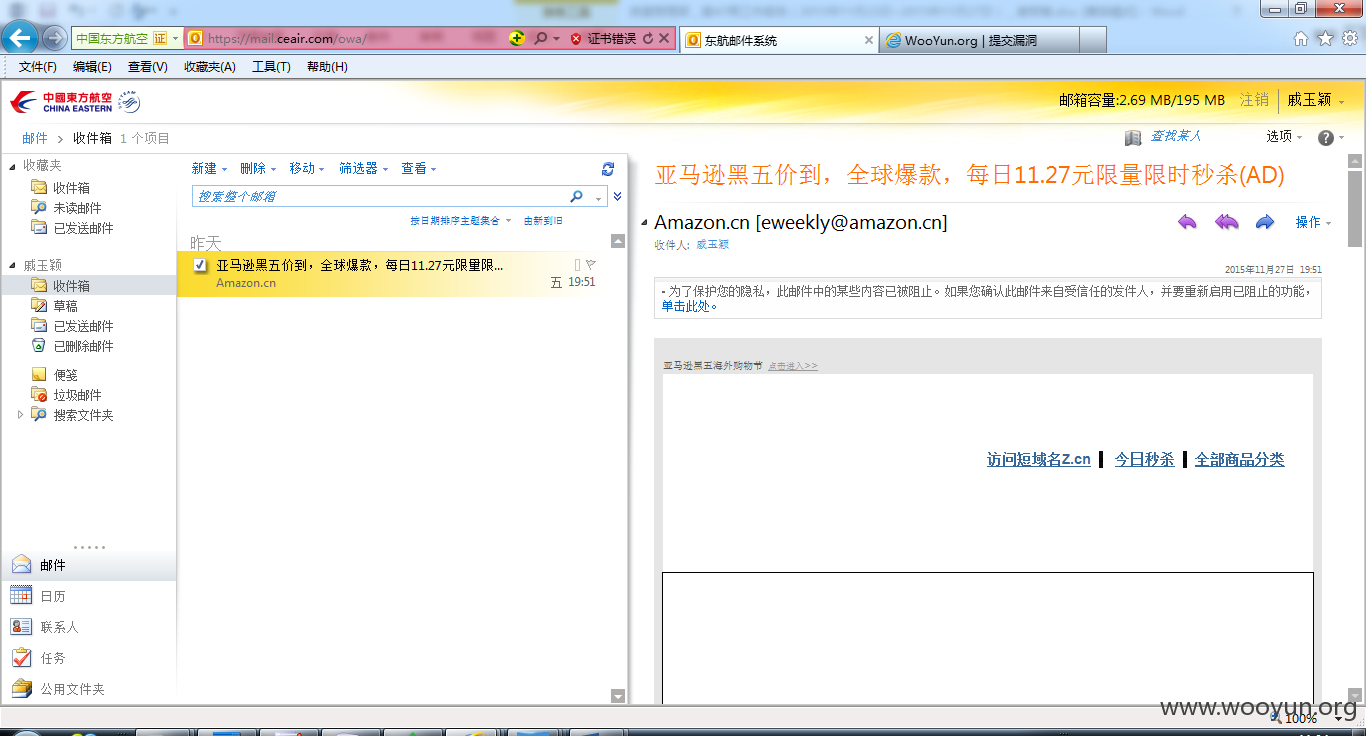This screenshot has width=1366, height=736.
Task: Click the 邮件 breadcrumb link
Action: 35,138
